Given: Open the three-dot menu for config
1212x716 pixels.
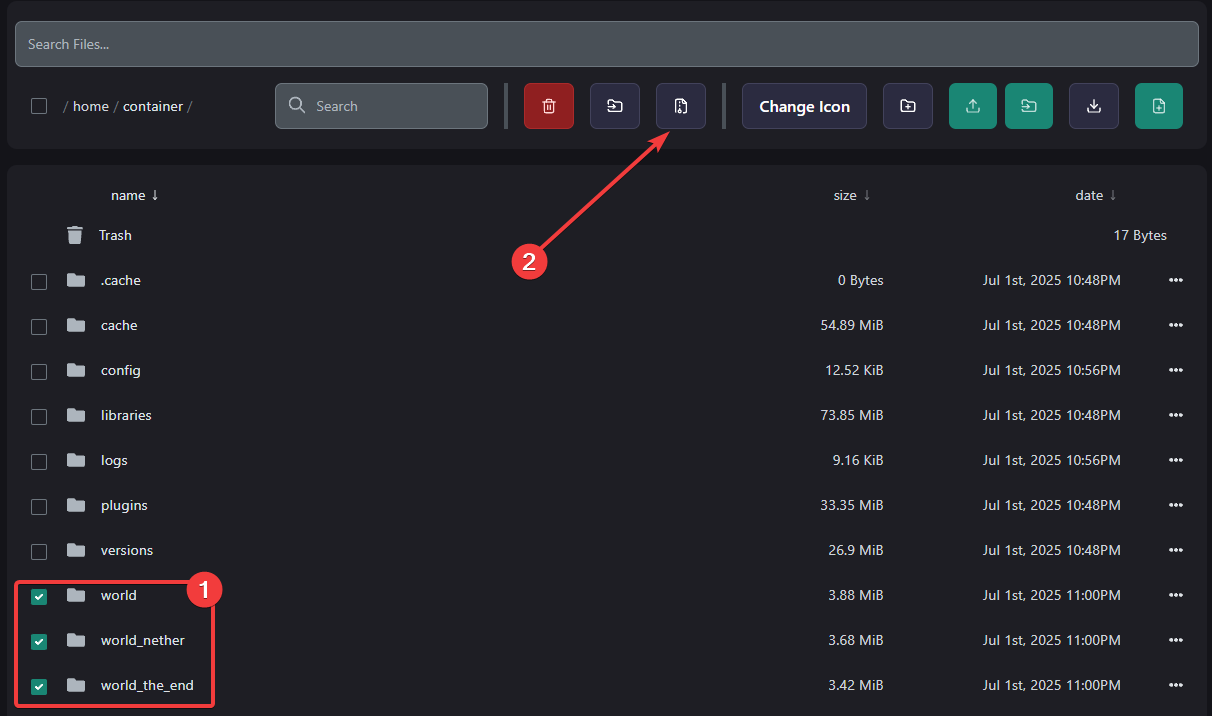Looking at the screenshot, I should 1176,371.
